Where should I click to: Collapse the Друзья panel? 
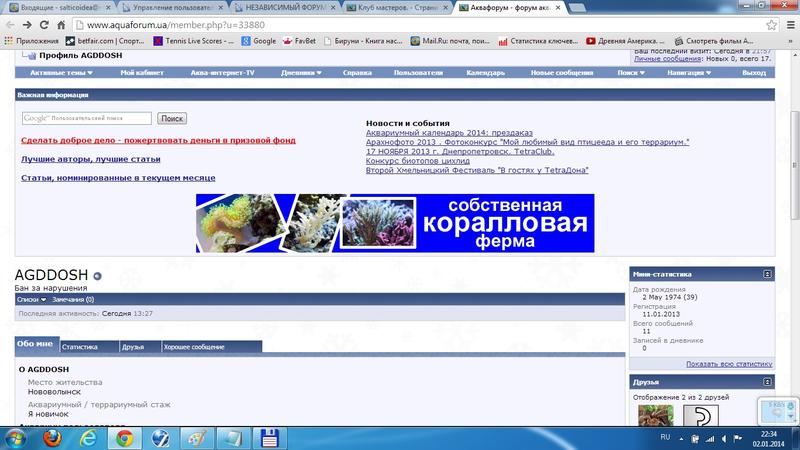(767, 383)
